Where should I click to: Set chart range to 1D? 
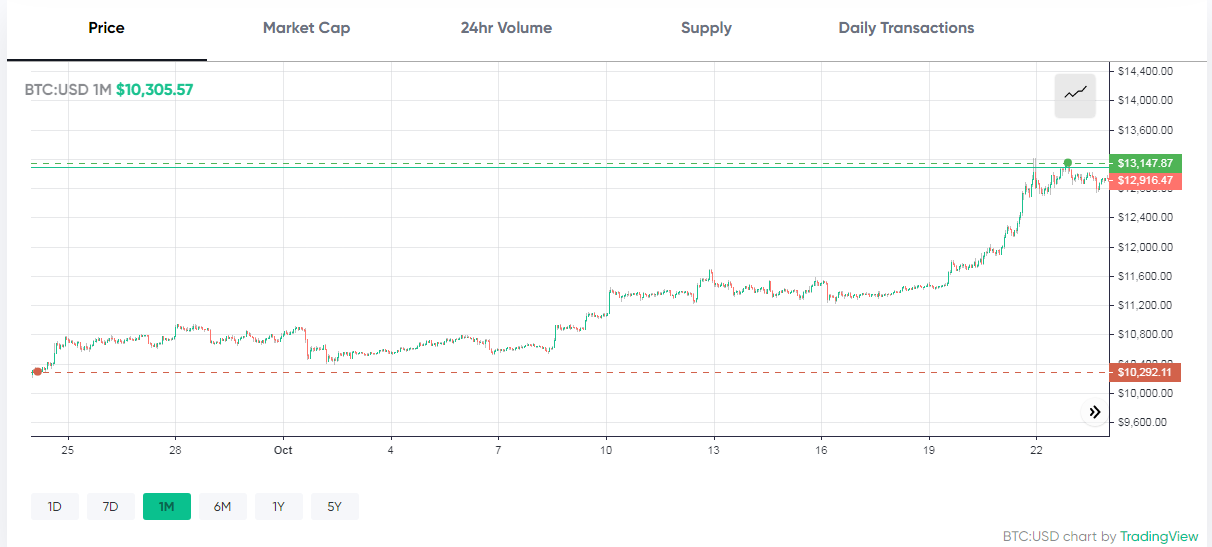(x=55, y=507)
